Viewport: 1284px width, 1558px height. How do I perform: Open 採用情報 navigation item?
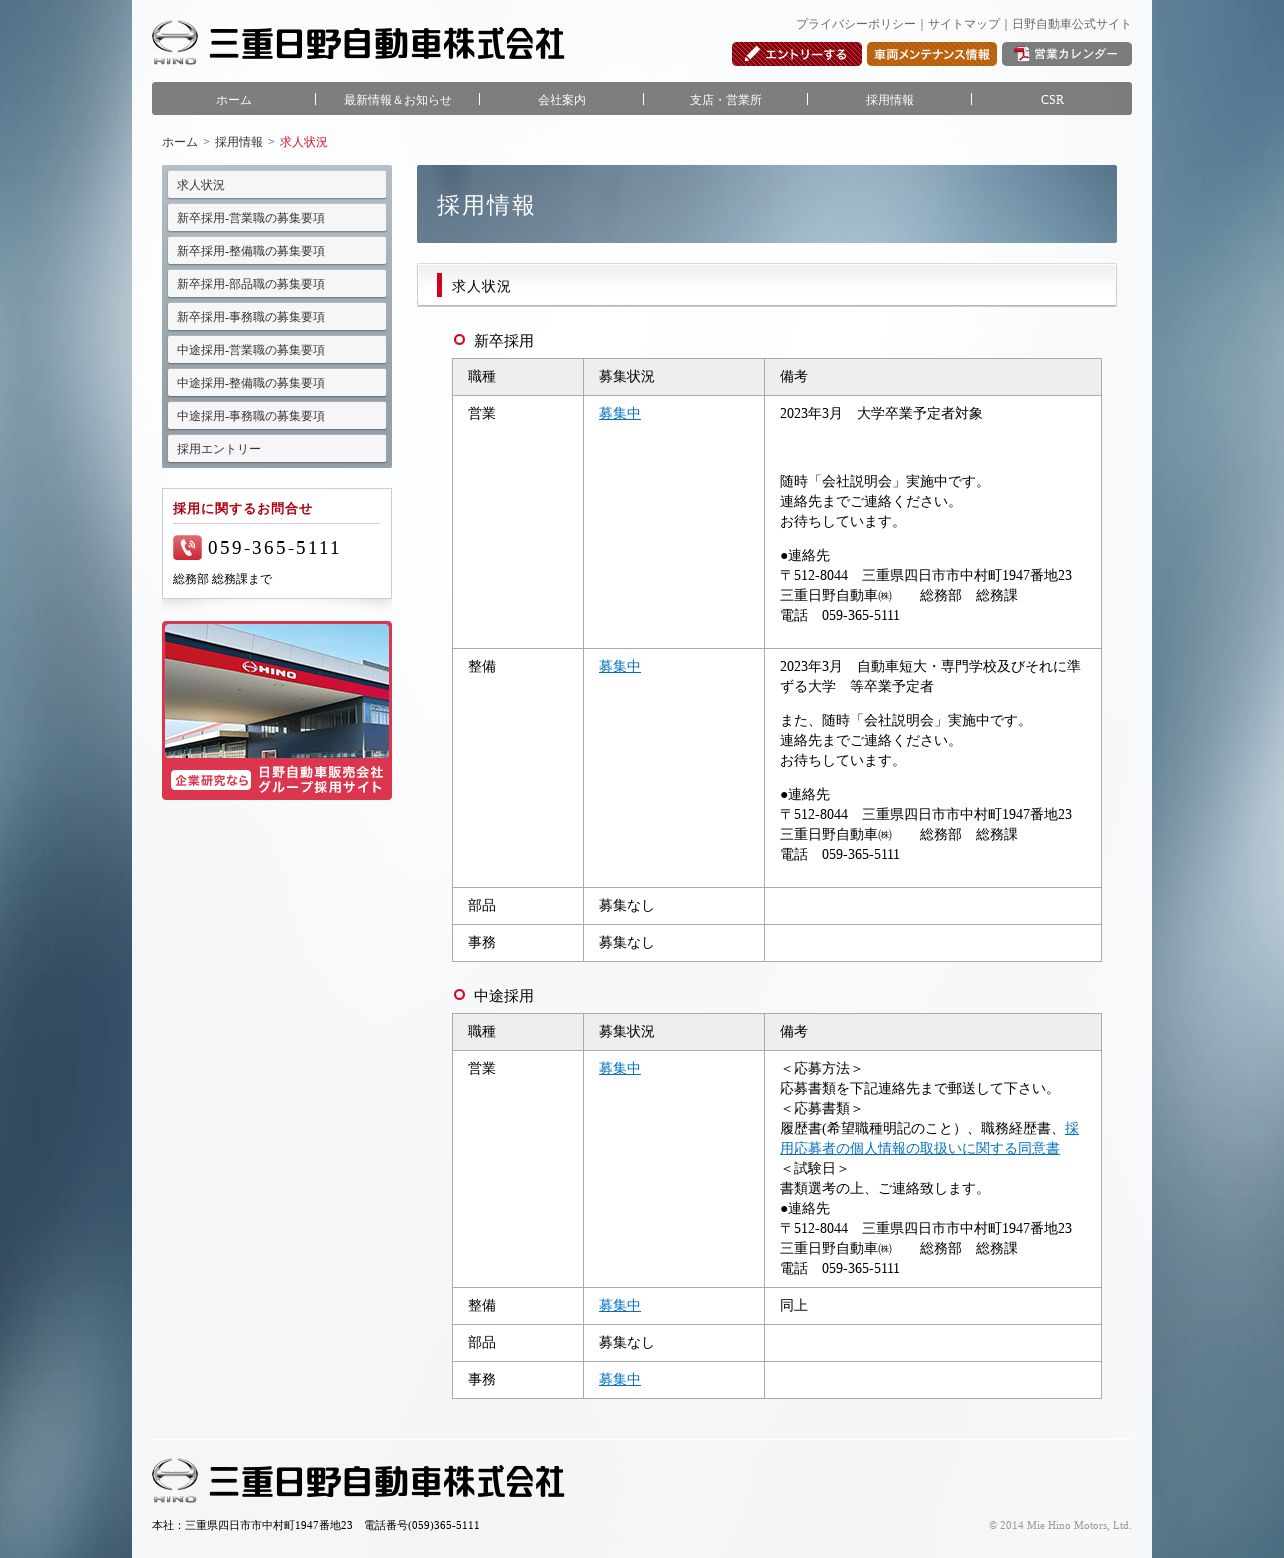point(890,100)
